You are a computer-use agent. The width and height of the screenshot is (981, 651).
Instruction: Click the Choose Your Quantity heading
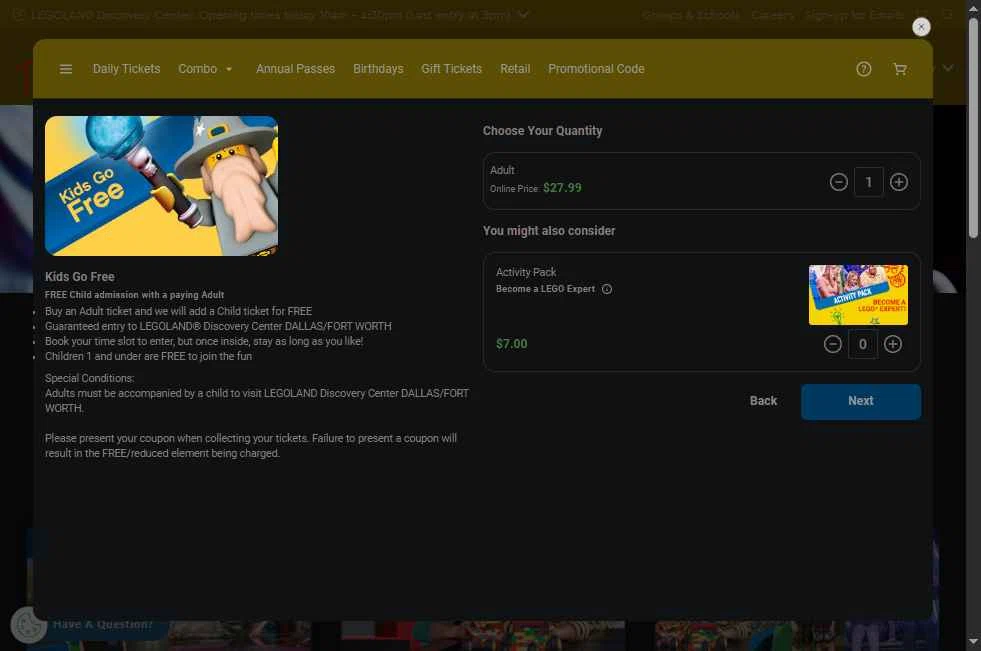click(542, 131)
